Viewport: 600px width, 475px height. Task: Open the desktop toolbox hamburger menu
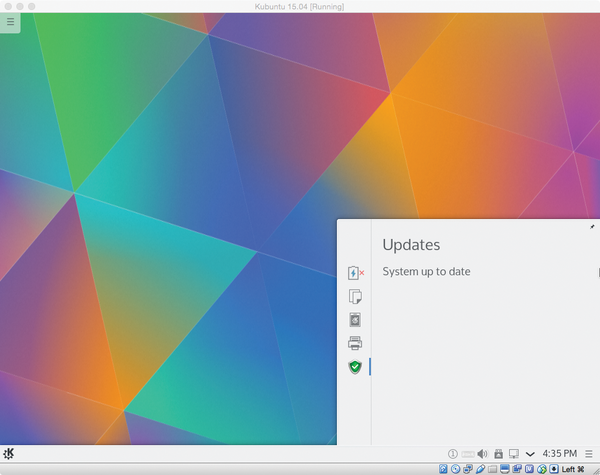10,21
